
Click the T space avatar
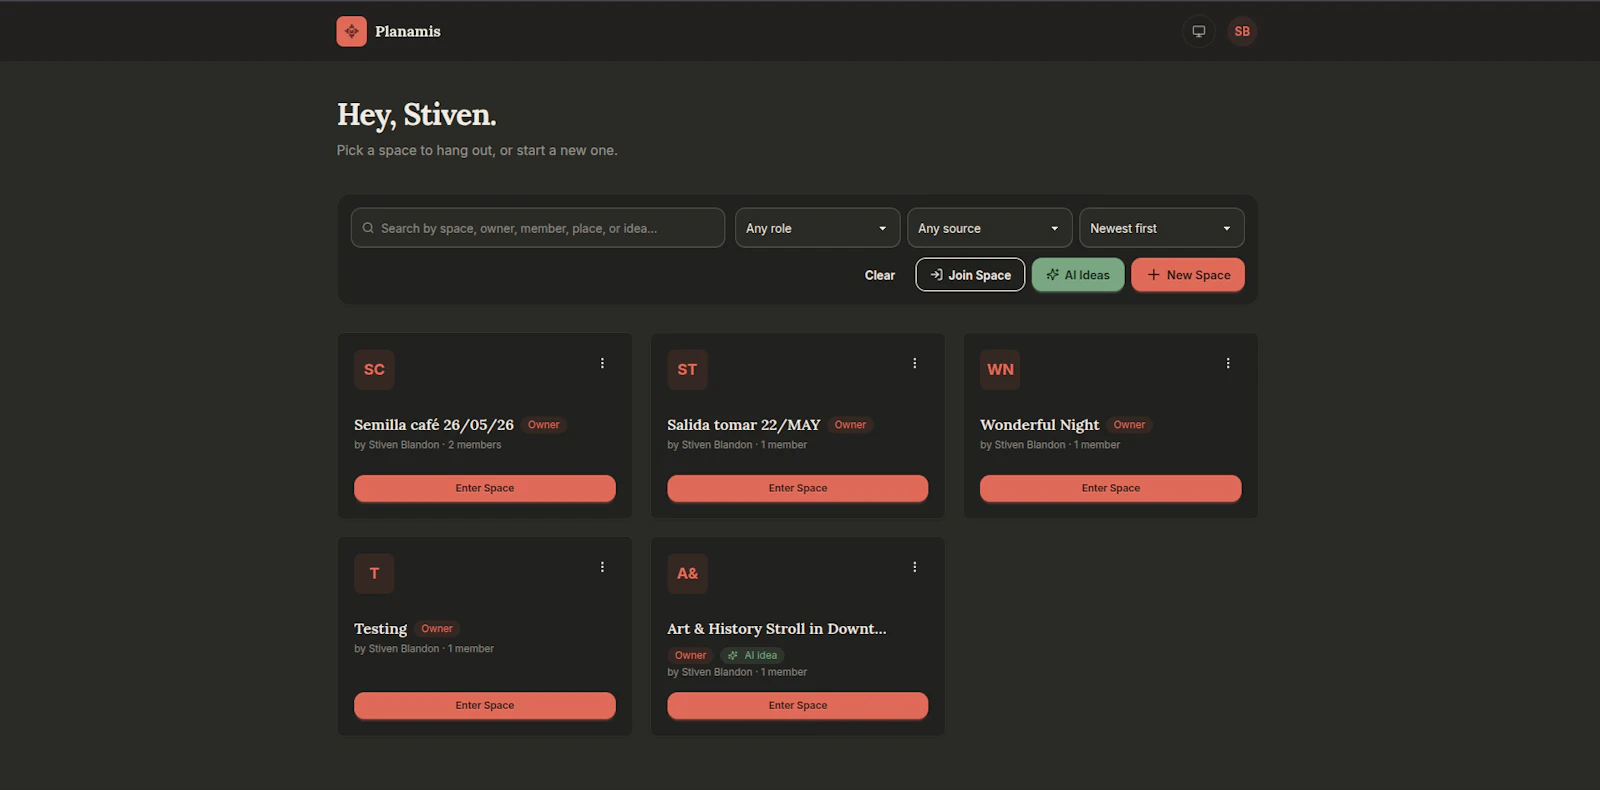tap(374, 573)
